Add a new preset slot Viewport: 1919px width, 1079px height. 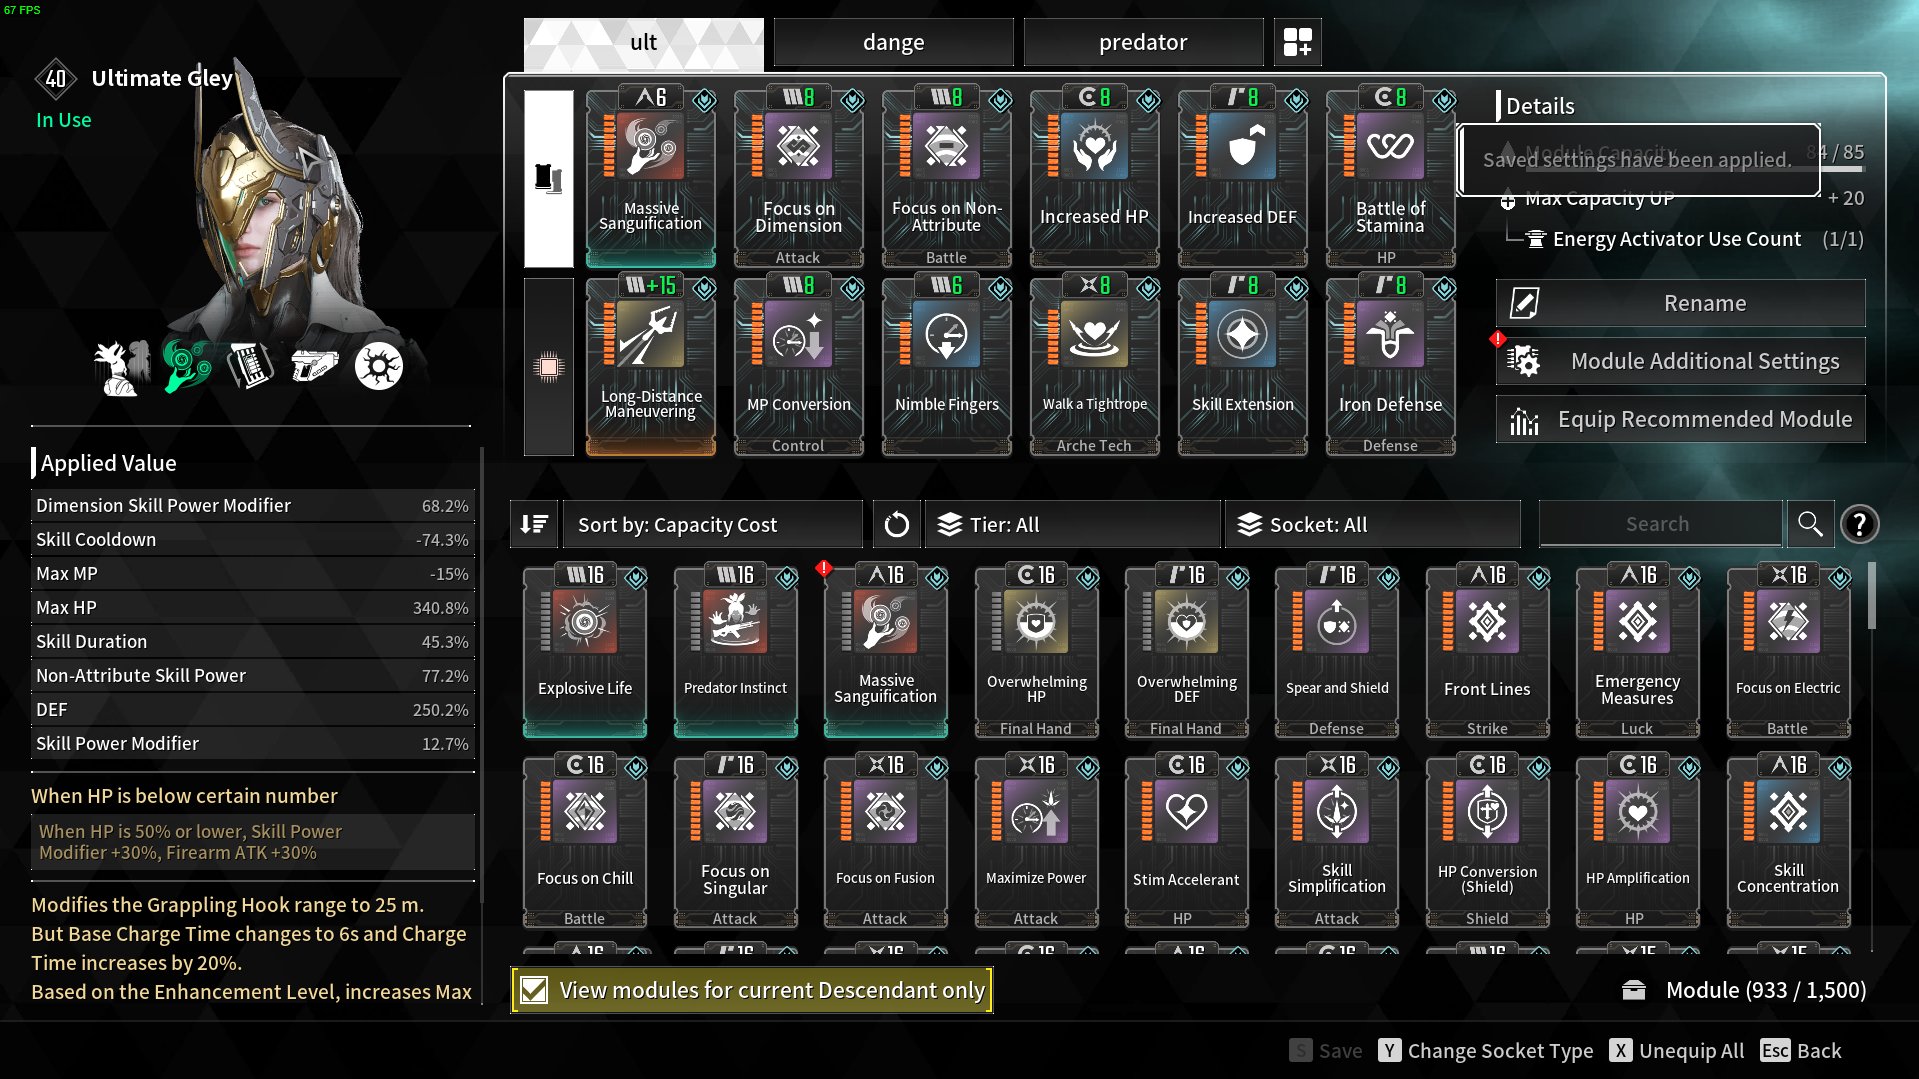pos(1298,42)
